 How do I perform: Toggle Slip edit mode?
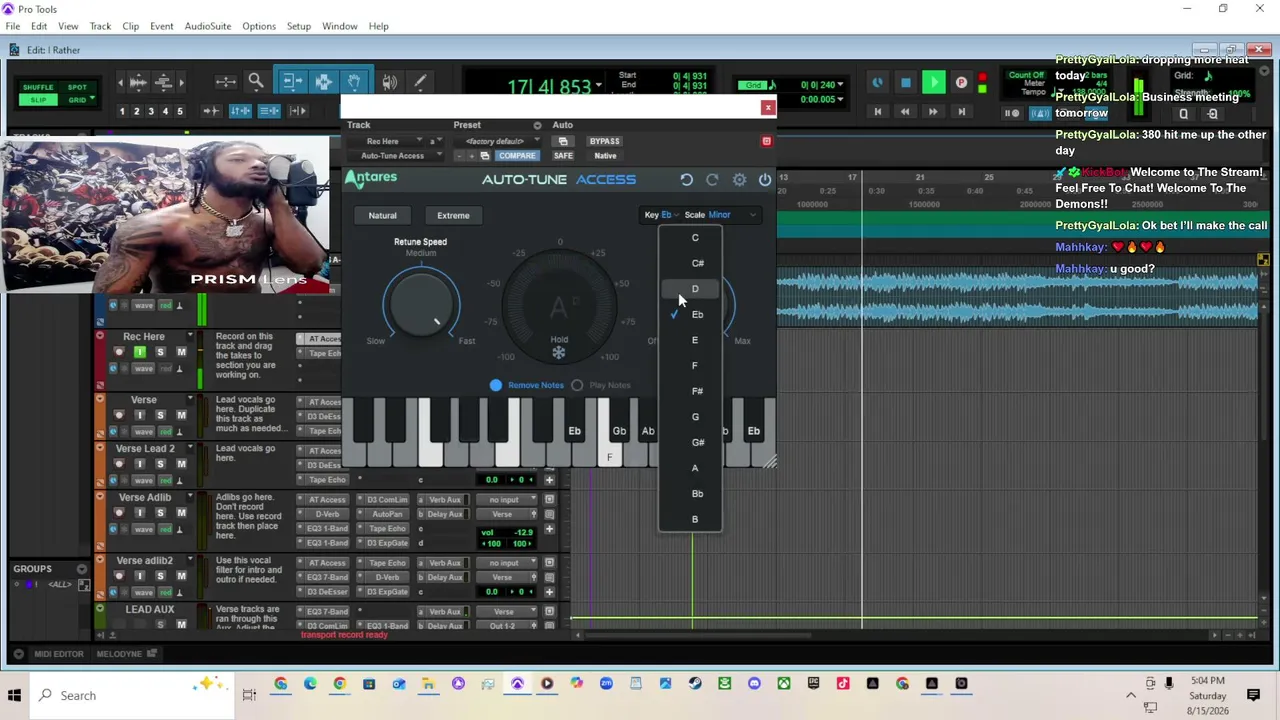point(38,100)
